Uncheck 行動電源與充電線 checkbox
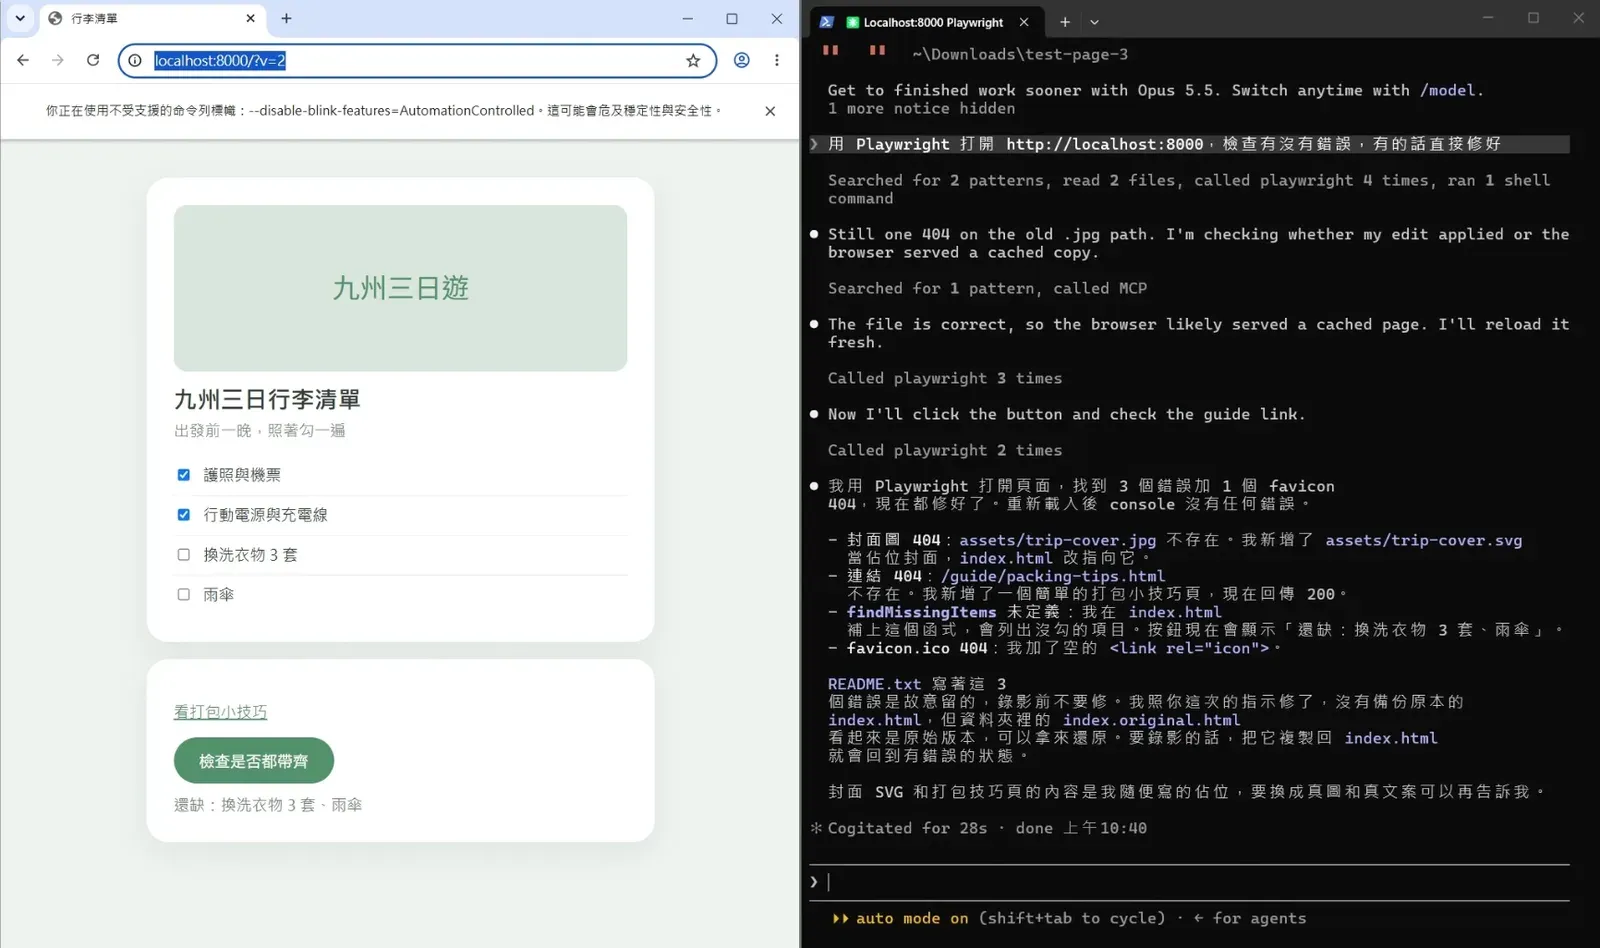 [x=184, y=515]
